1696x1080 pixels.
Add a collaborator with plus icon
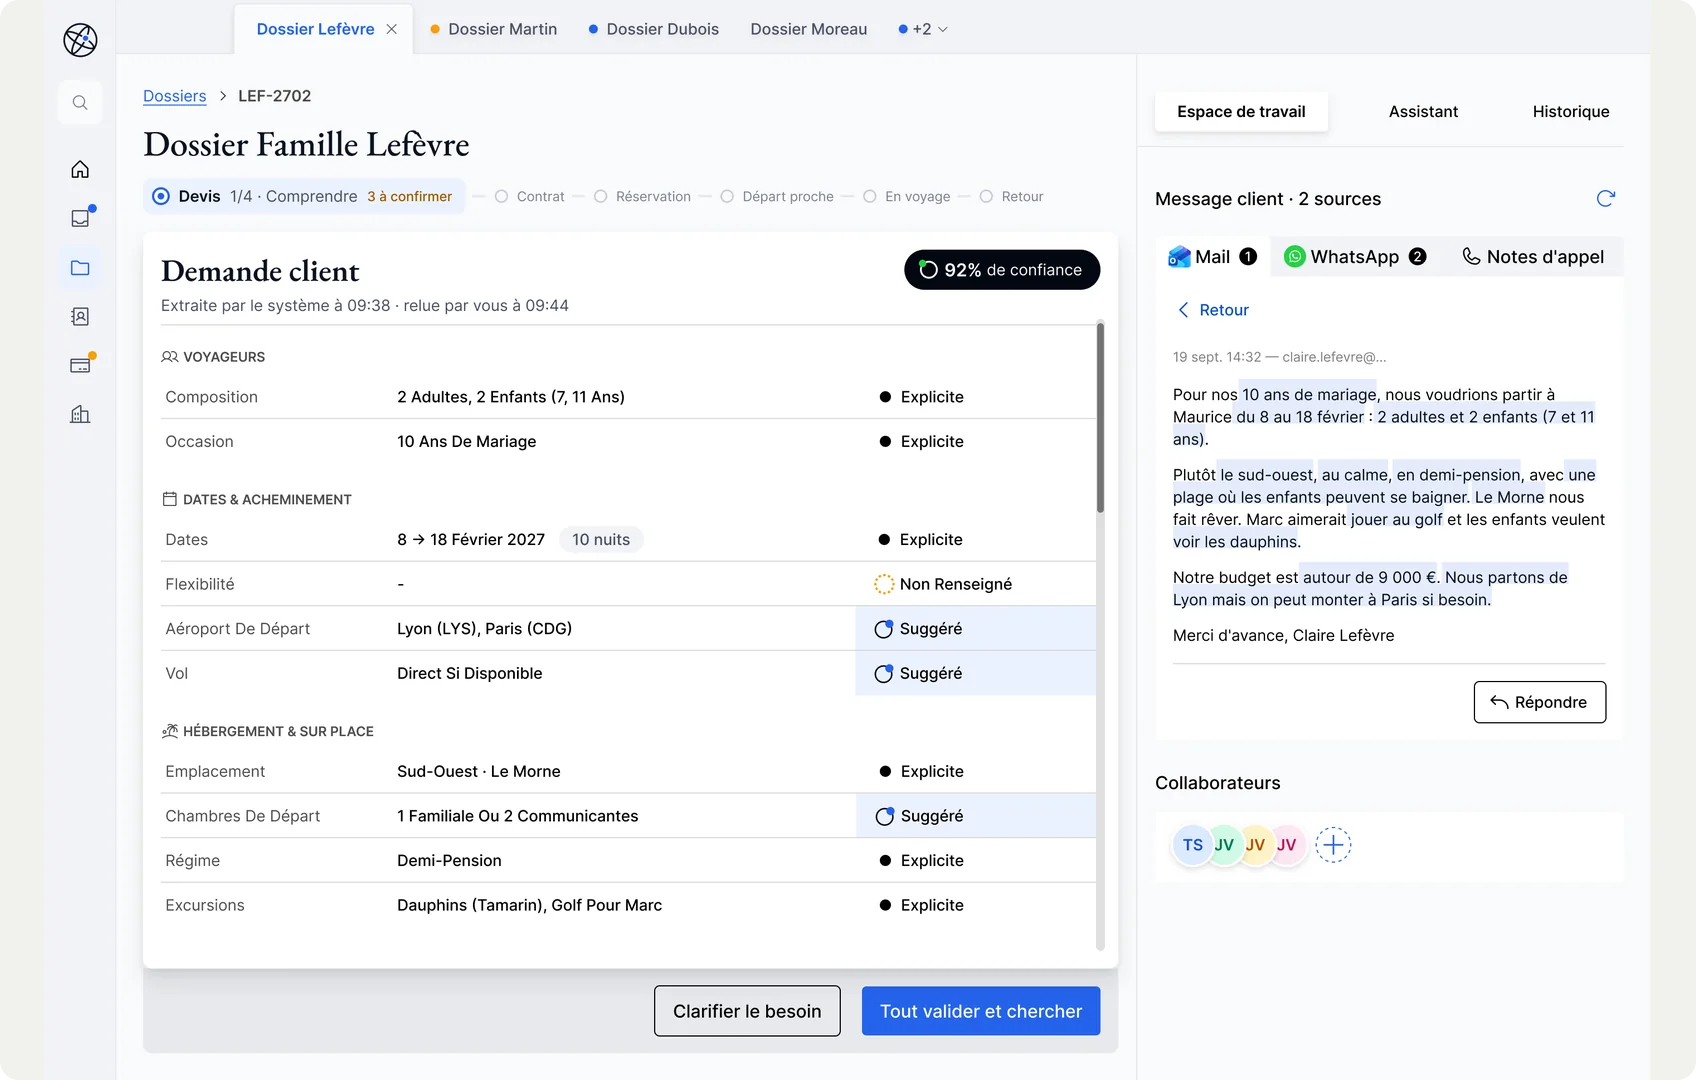click(1333, 845)
